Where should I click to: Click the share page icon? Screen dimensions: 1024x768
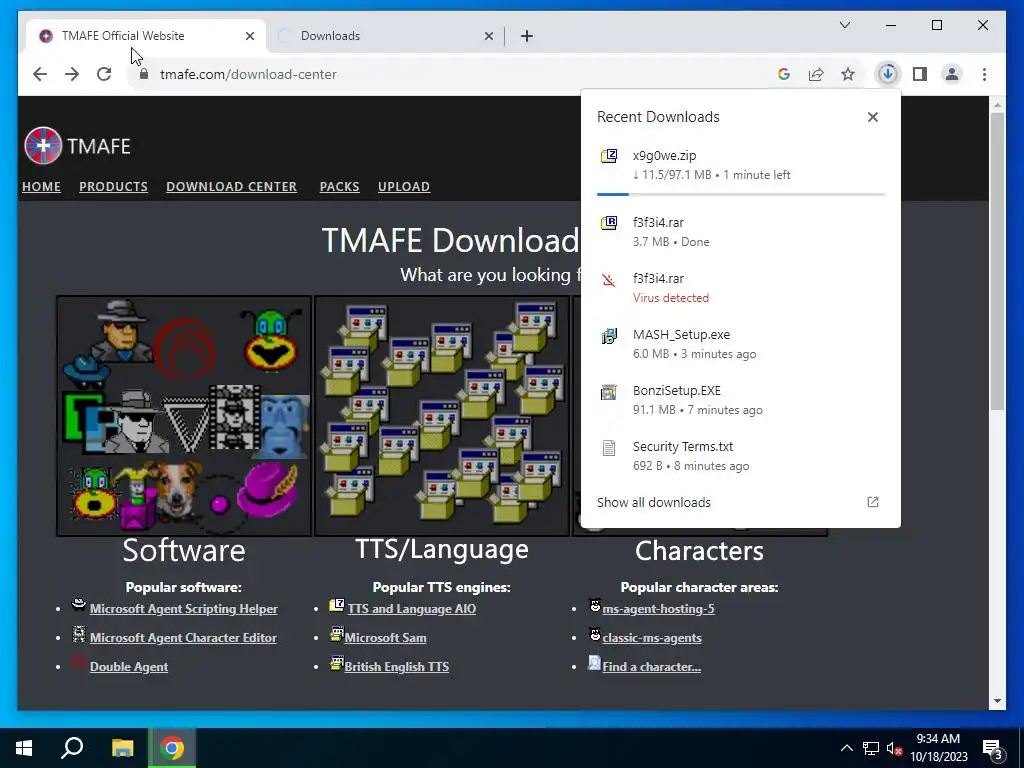click(x=816, y=74)
